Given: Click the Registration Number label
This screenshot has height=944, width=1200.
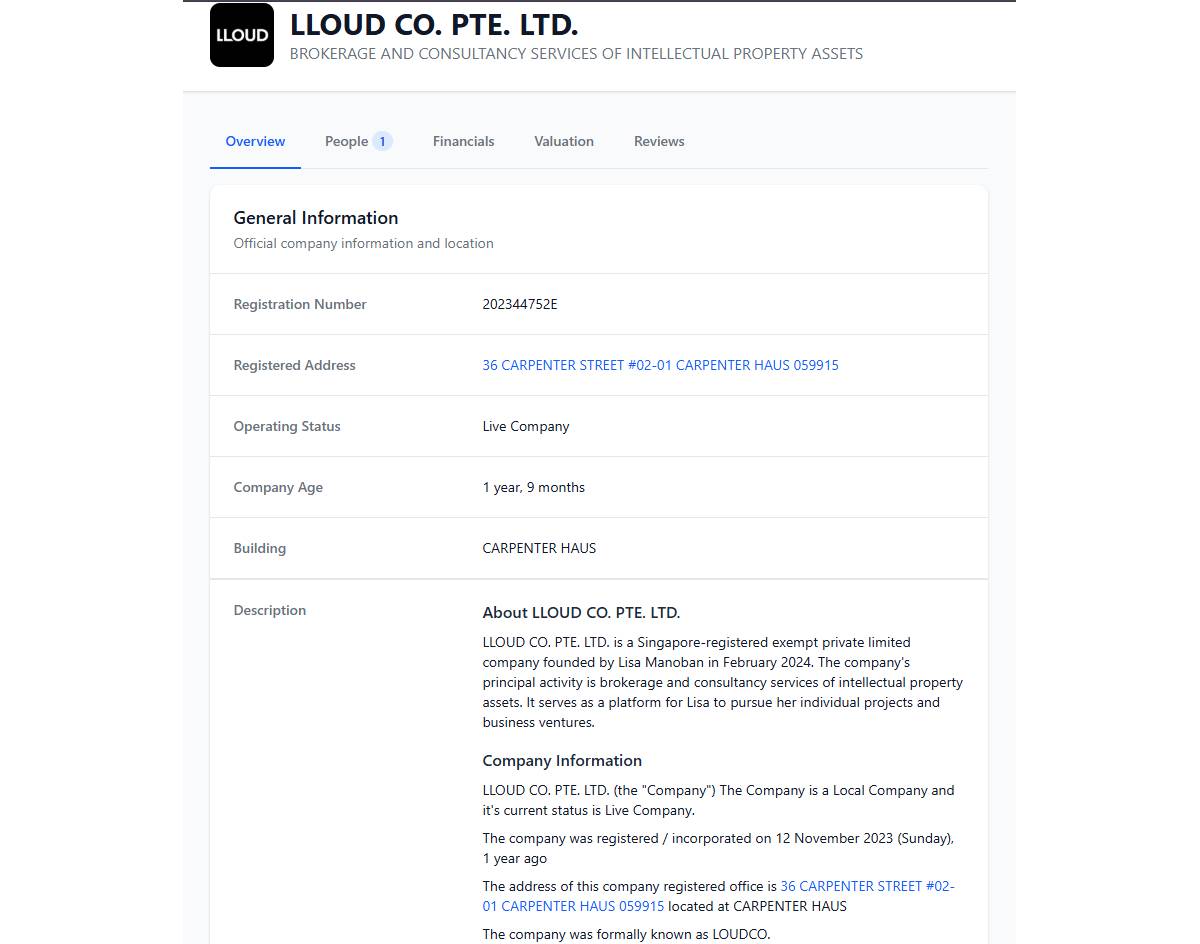Looking at the screenshot, I should (300, 304).
